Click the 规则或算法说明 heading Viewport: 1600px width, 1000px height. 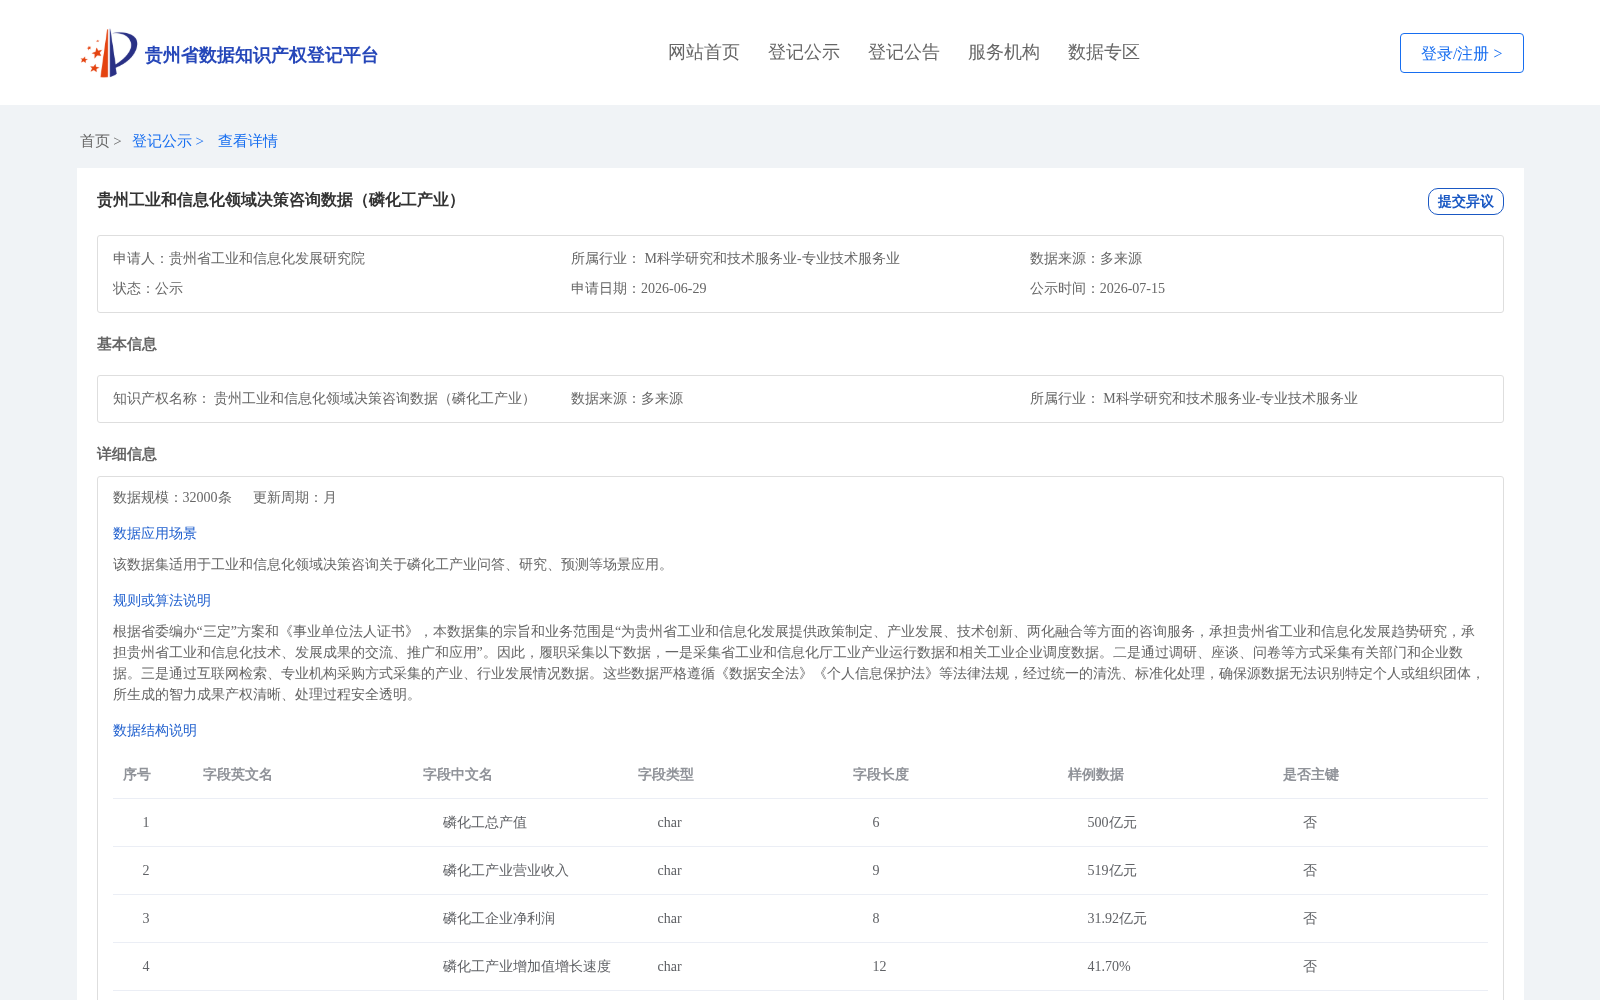pos(162,600)
